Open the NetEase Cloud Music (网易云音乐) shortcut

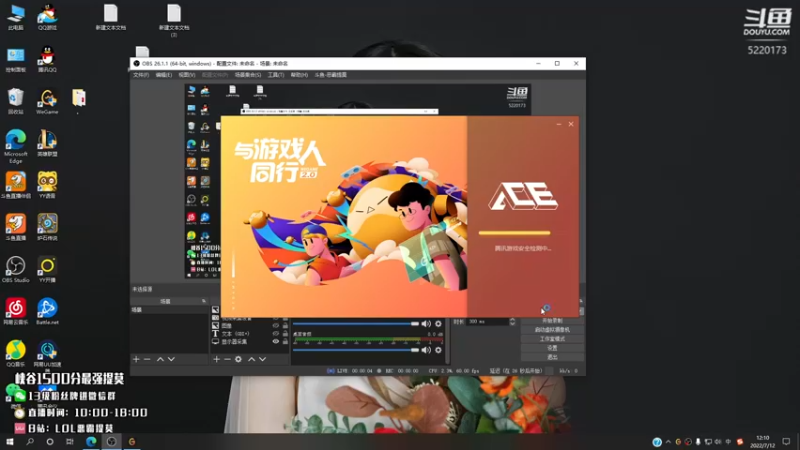pos(16,312)
